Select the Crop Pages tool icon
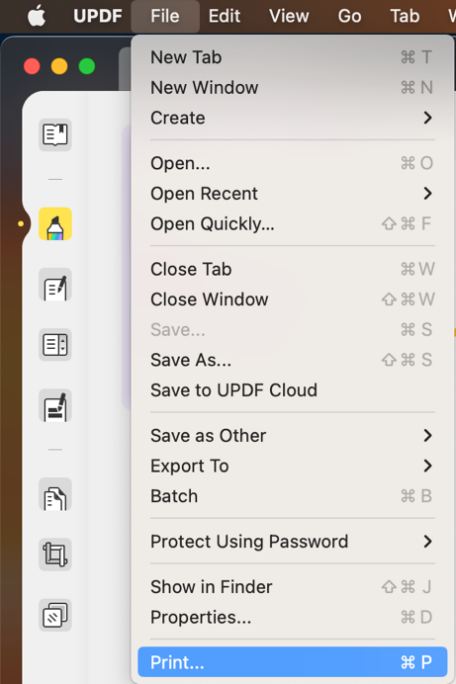 [55, 554]
